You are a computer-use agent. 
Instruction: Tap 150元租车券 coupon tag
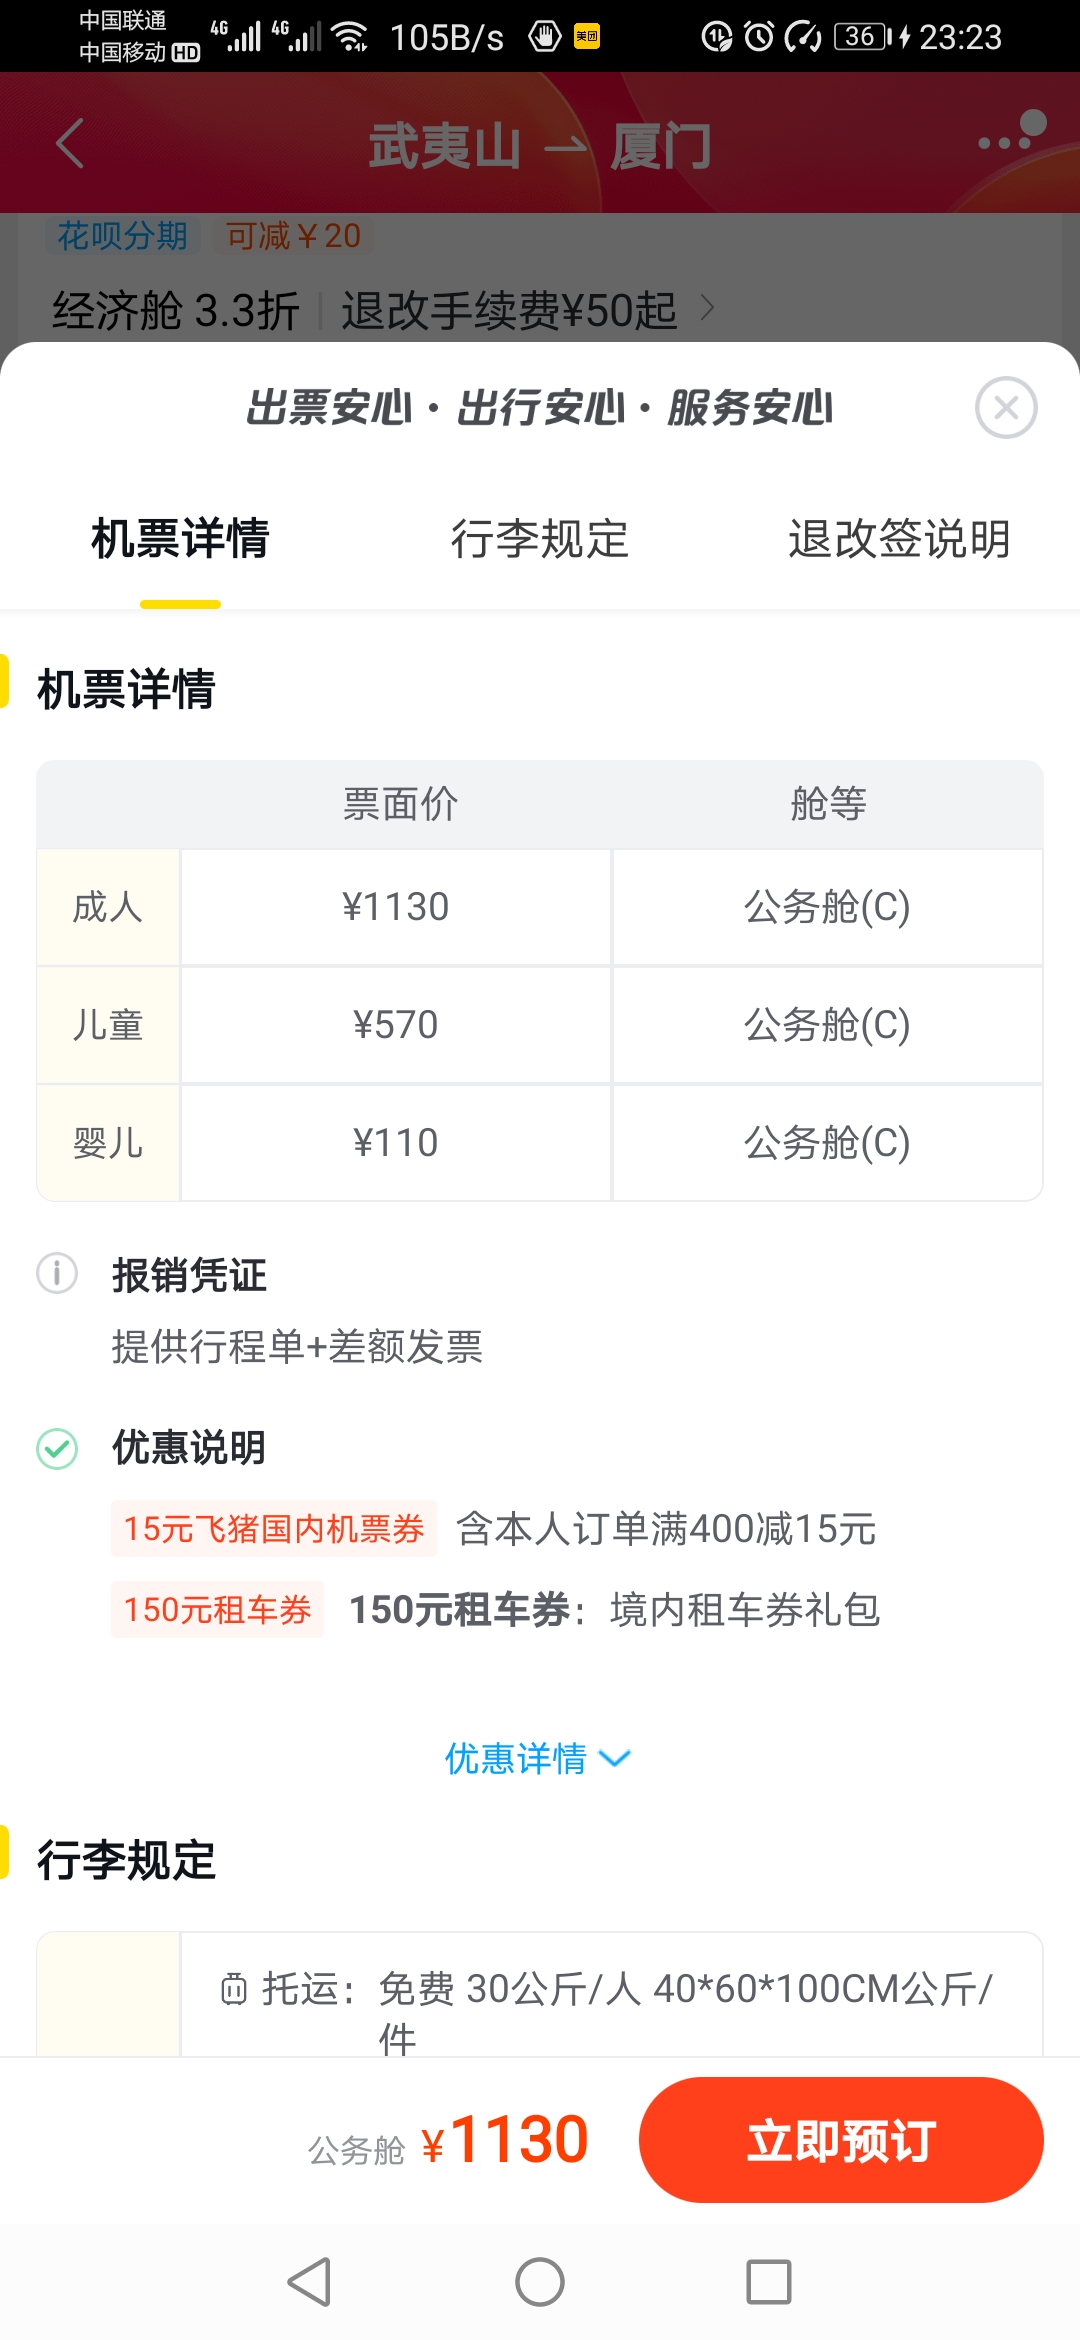217,1609
